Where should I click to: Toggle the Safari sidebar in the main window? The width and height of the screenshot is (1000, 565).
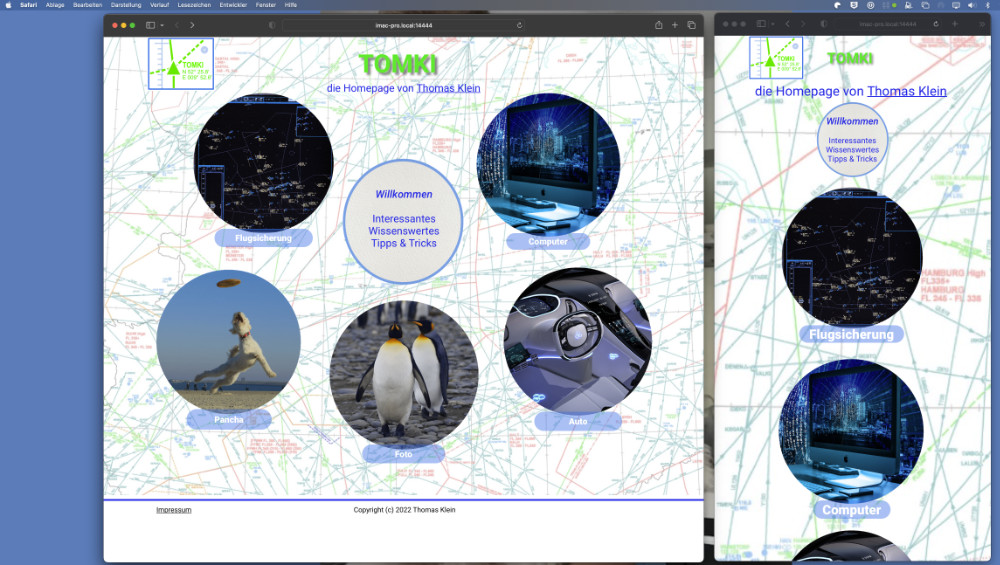tap(151, 25)
